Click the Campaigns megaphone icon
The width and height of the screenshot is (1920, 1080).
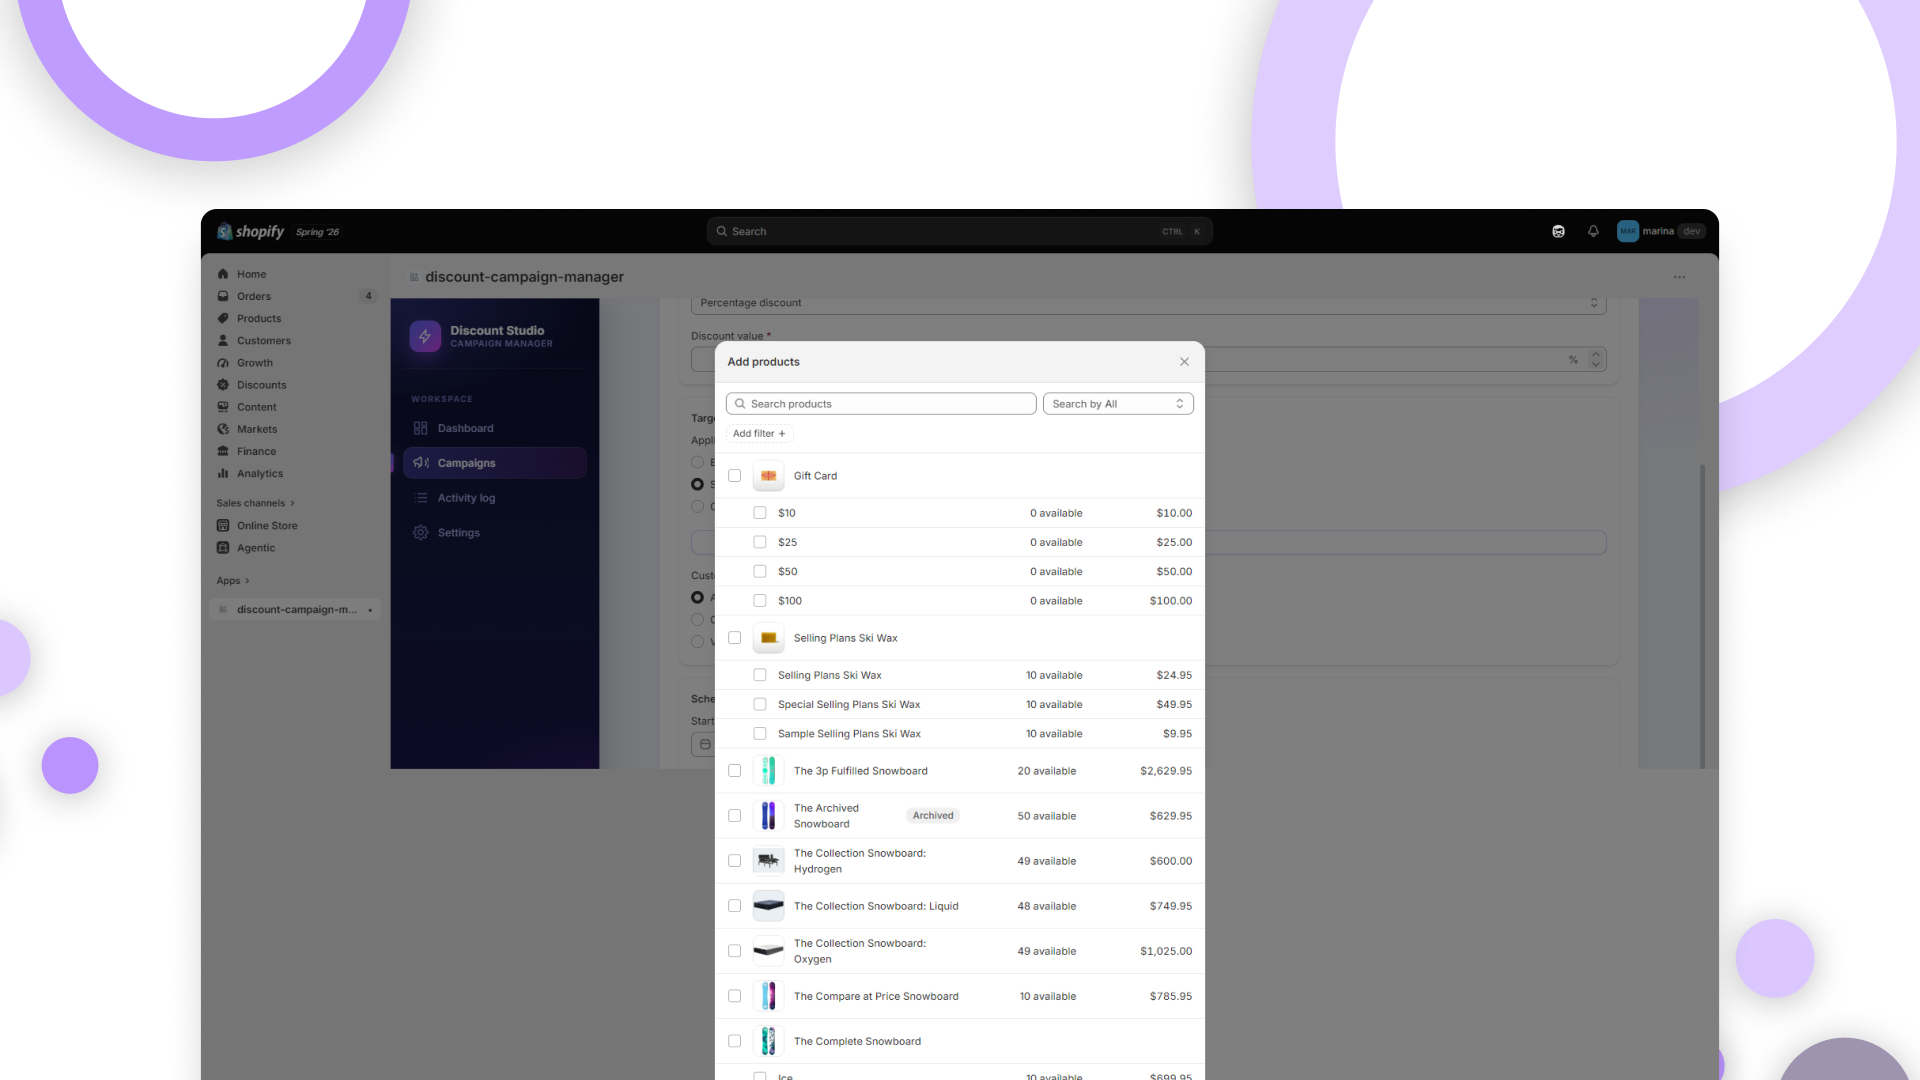[x=421, y=463]
